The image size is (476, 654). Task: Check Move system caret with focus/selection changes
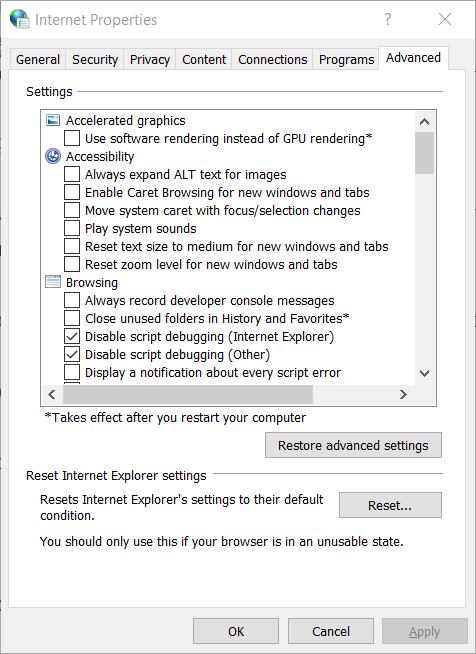(72, 210)
